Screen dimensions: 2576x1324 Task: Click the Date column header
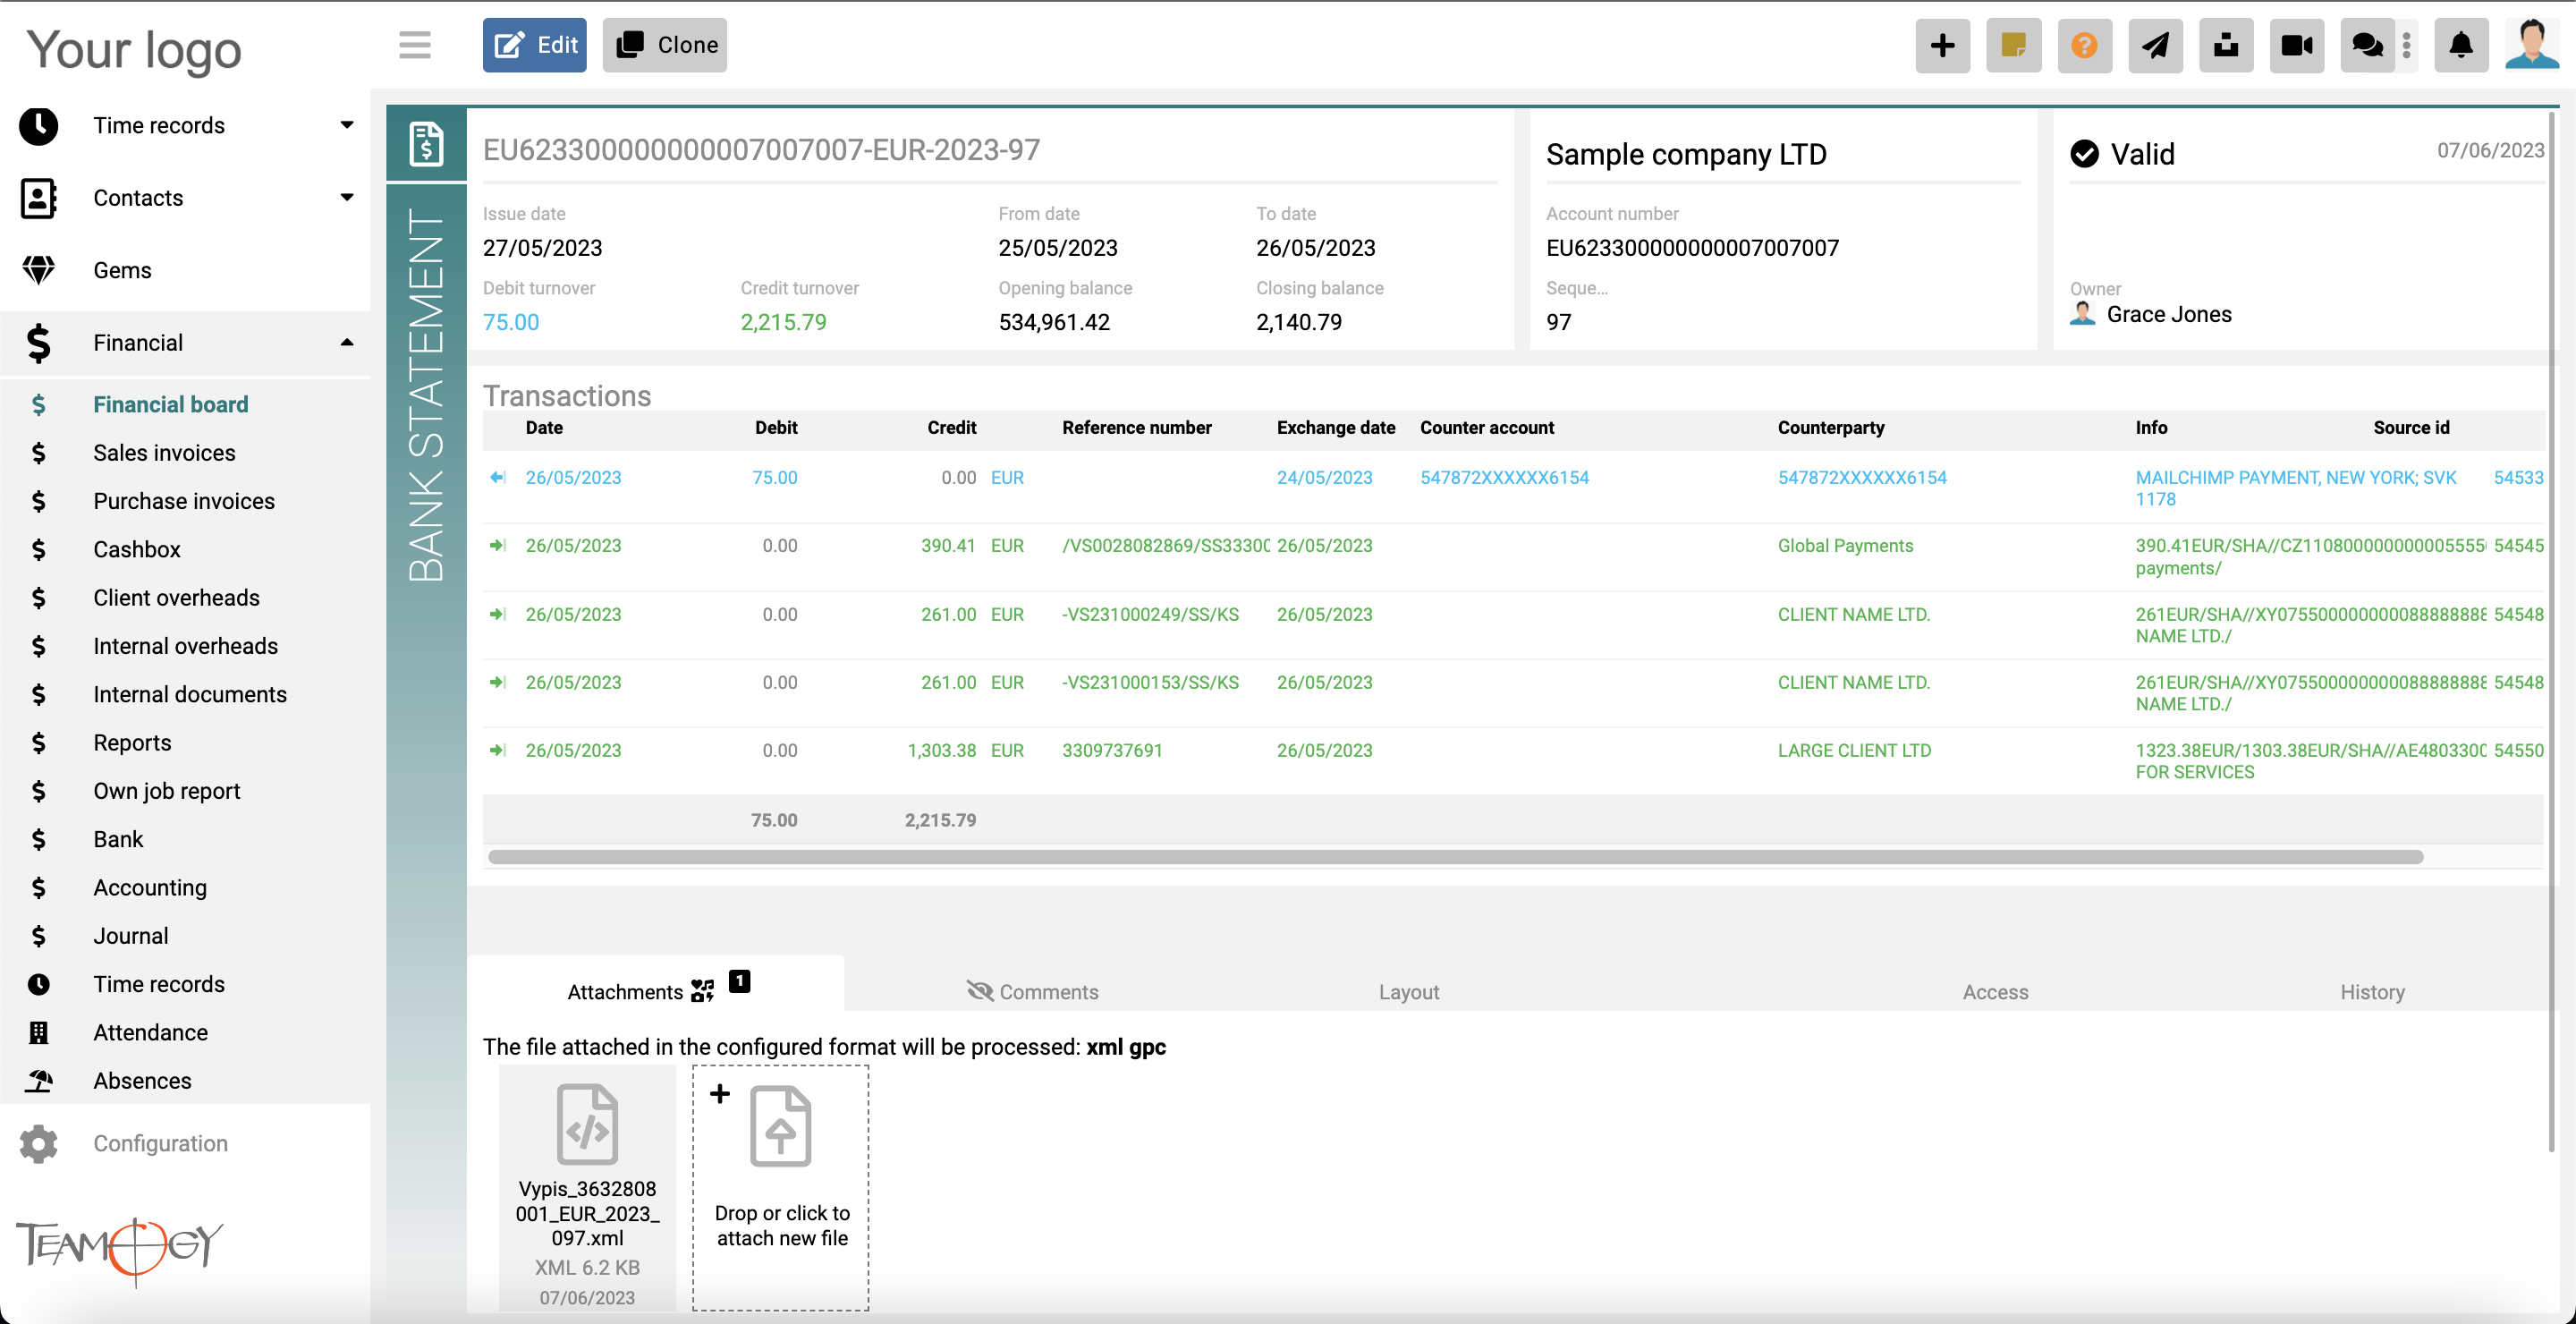click(544, 427)
